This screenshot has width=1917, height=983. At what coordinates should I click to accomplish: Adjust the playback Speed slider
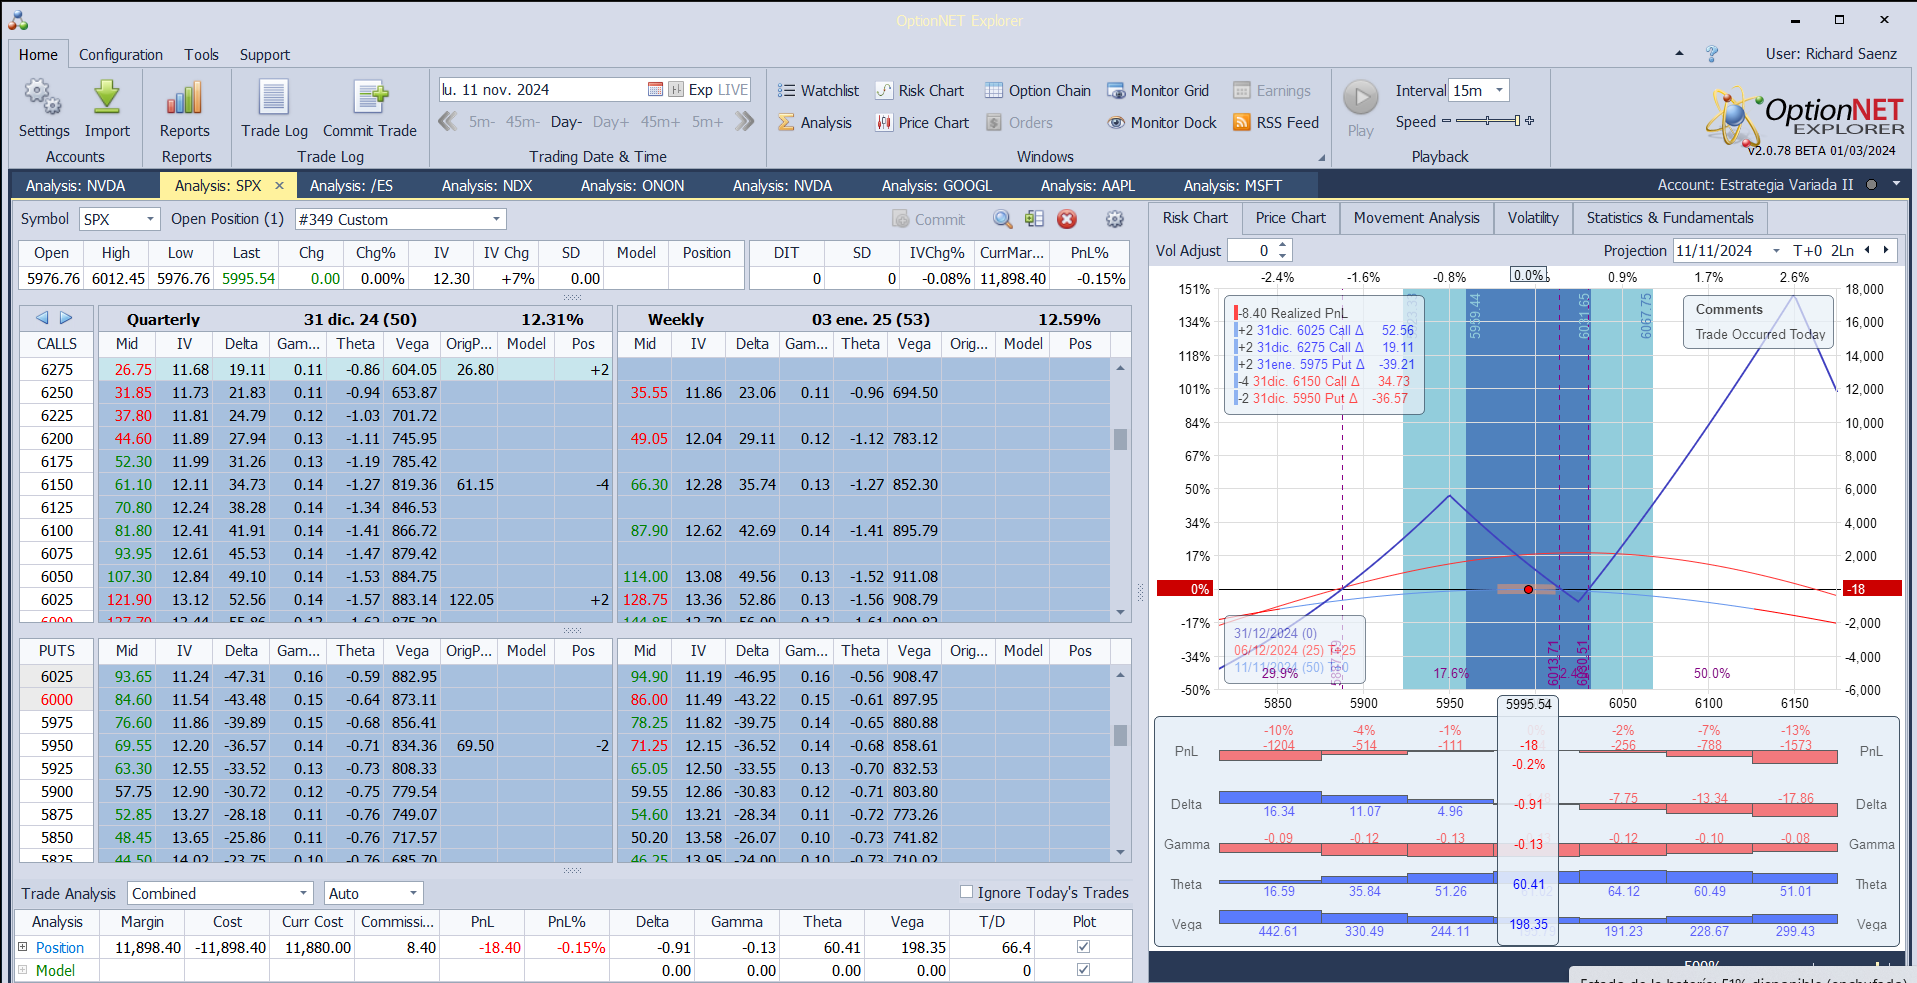click(1488, 121)
